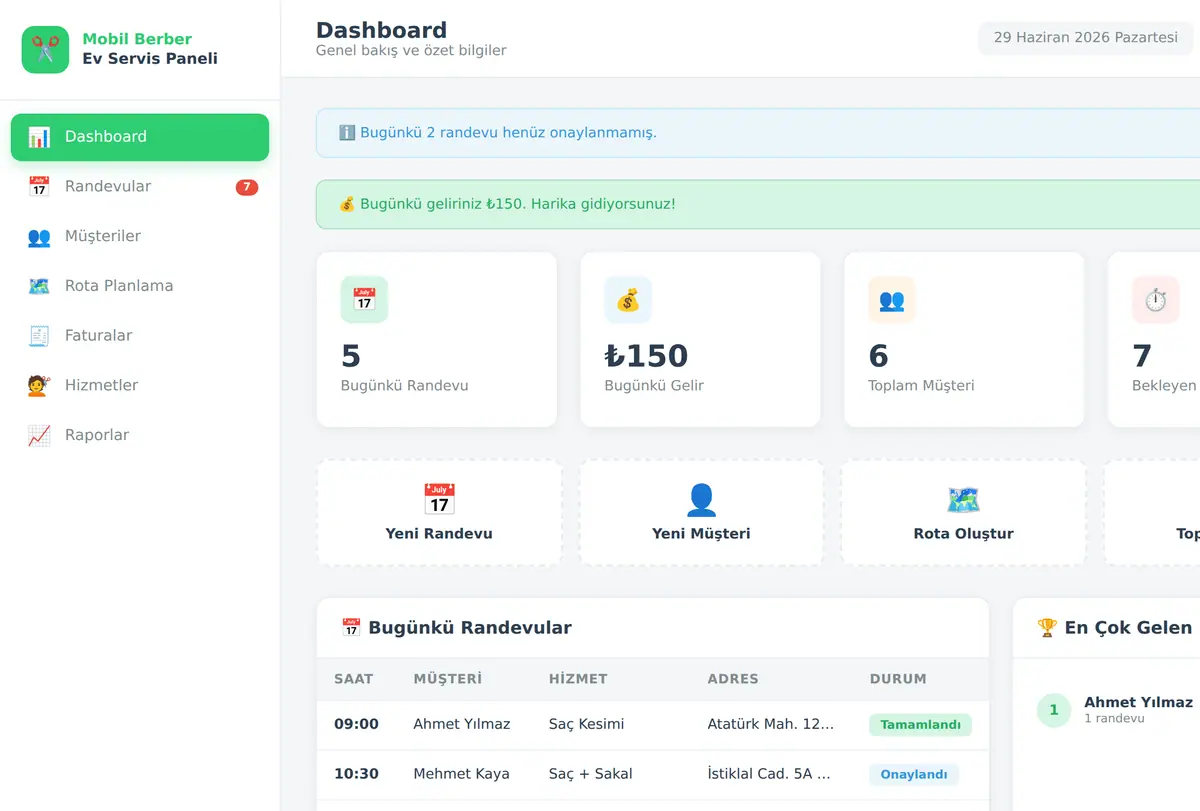Click the calendar icon on Bugünkü Randevu card

pyautogui.click(x=364, y=300)
